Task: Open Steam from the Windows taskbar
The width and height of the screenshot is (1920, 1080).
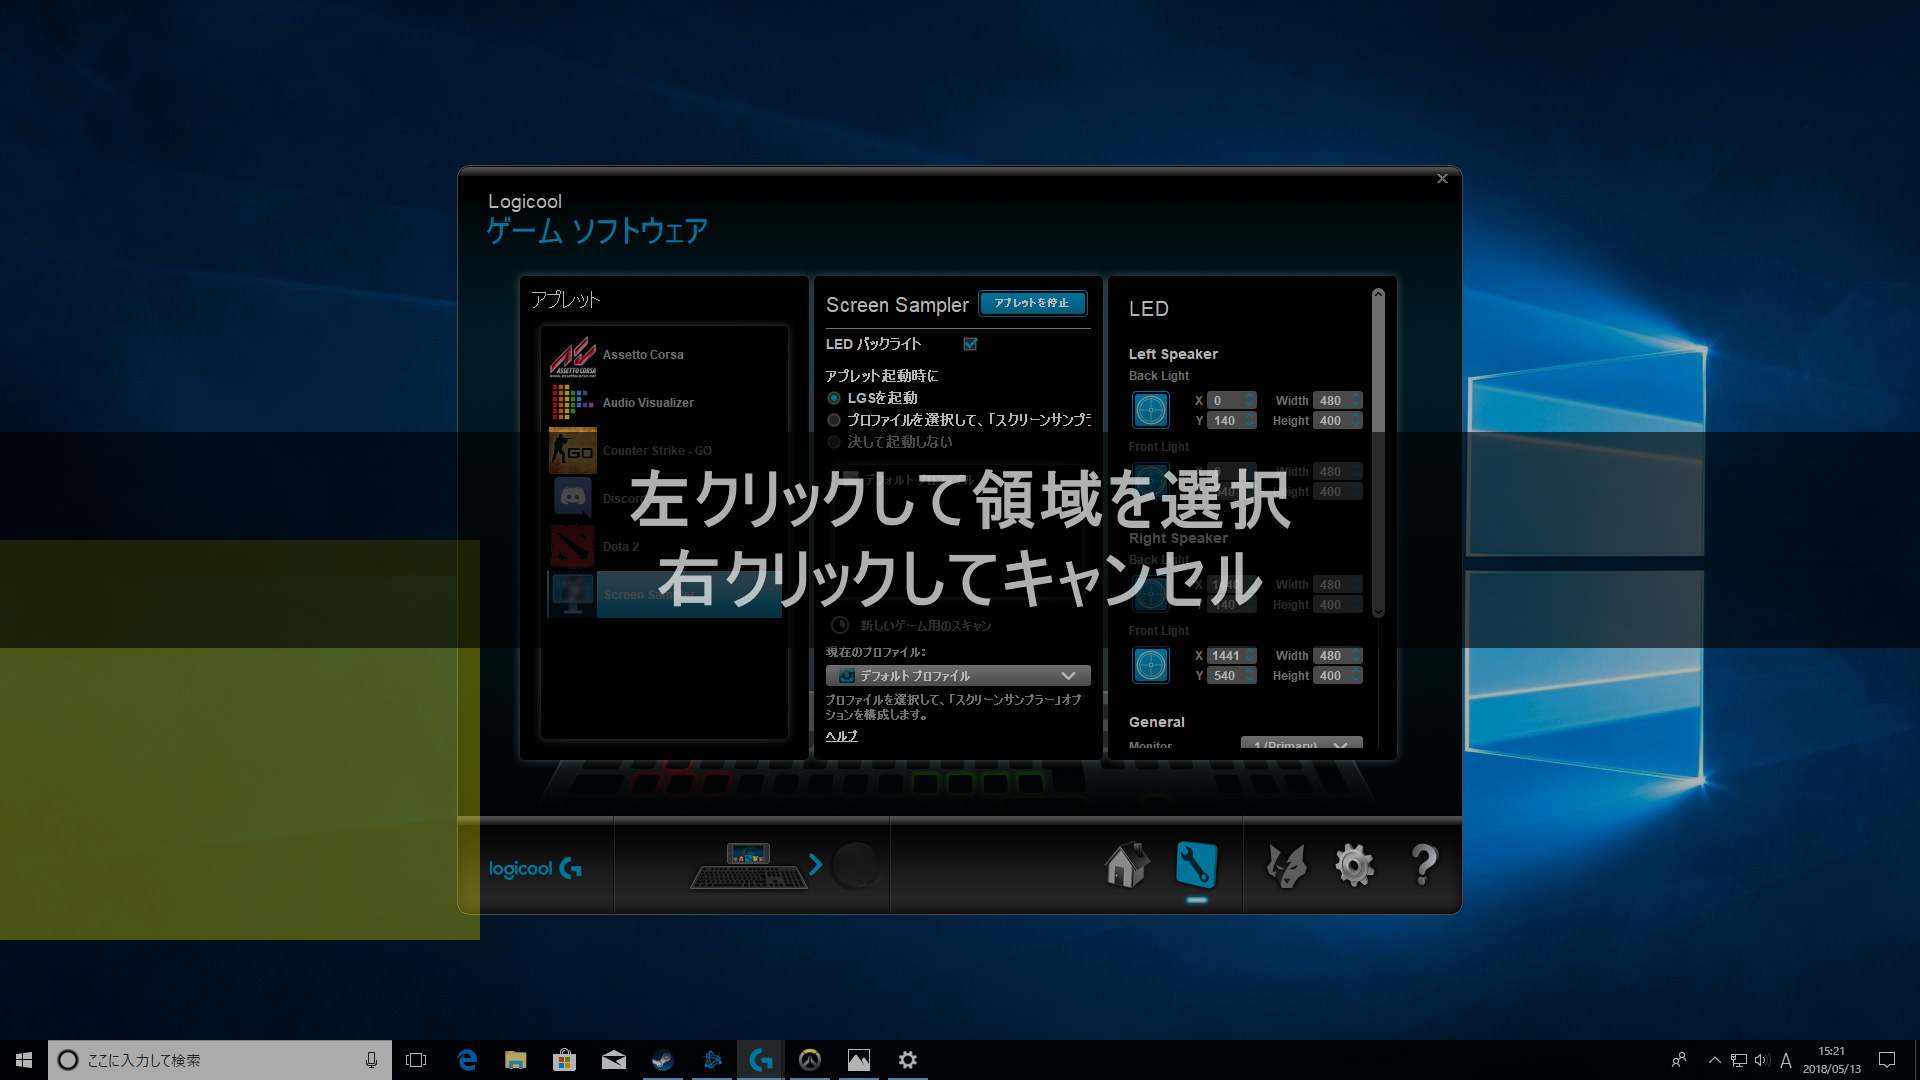Action: (662, 1060)
